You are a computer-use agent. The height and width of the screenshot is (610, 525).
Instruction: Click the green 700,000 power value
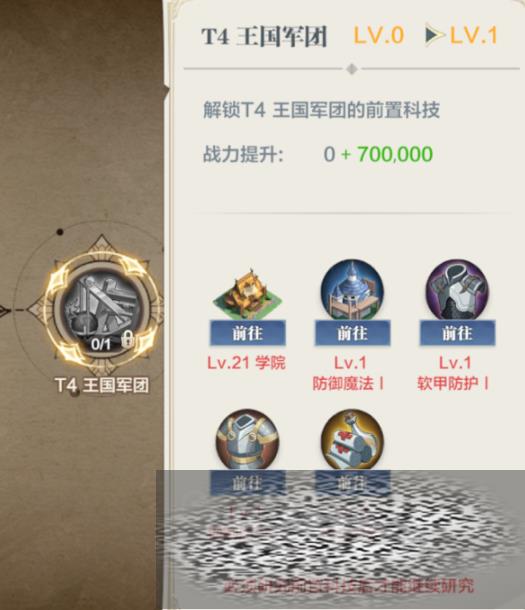(x=395, y=154)
